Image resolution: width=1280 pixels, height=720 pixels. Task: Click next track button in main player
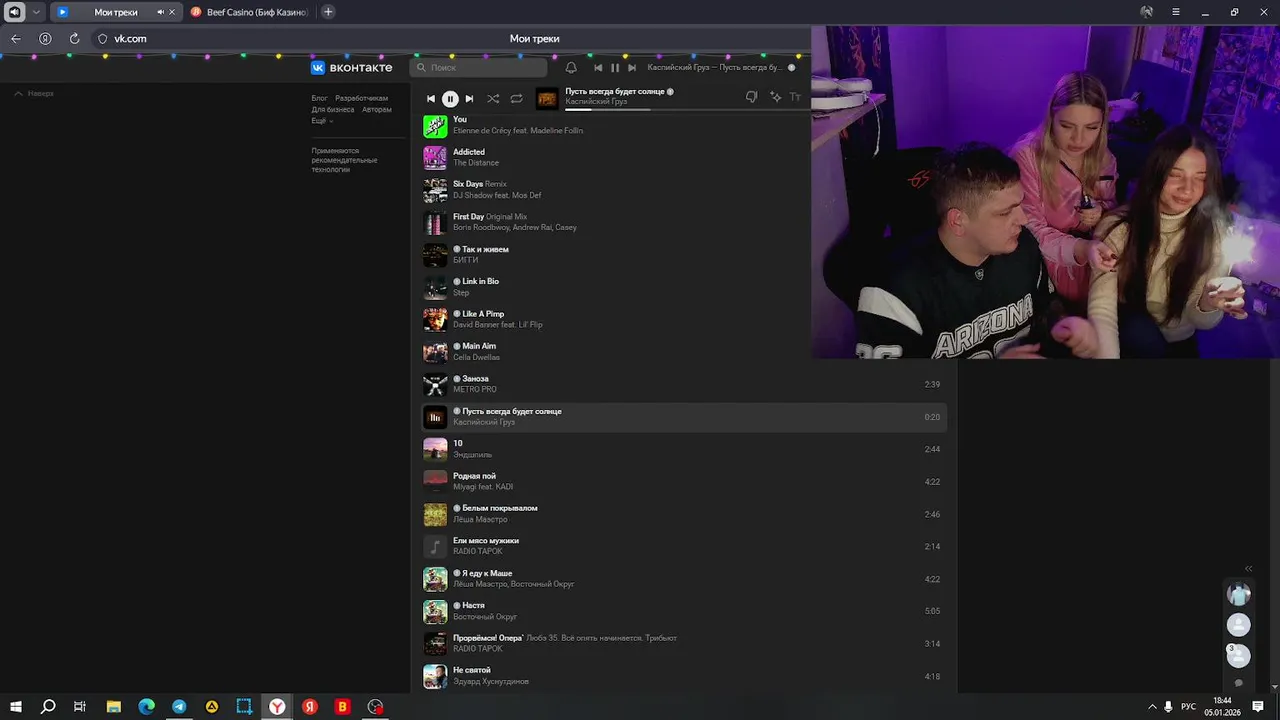[469, 99]
